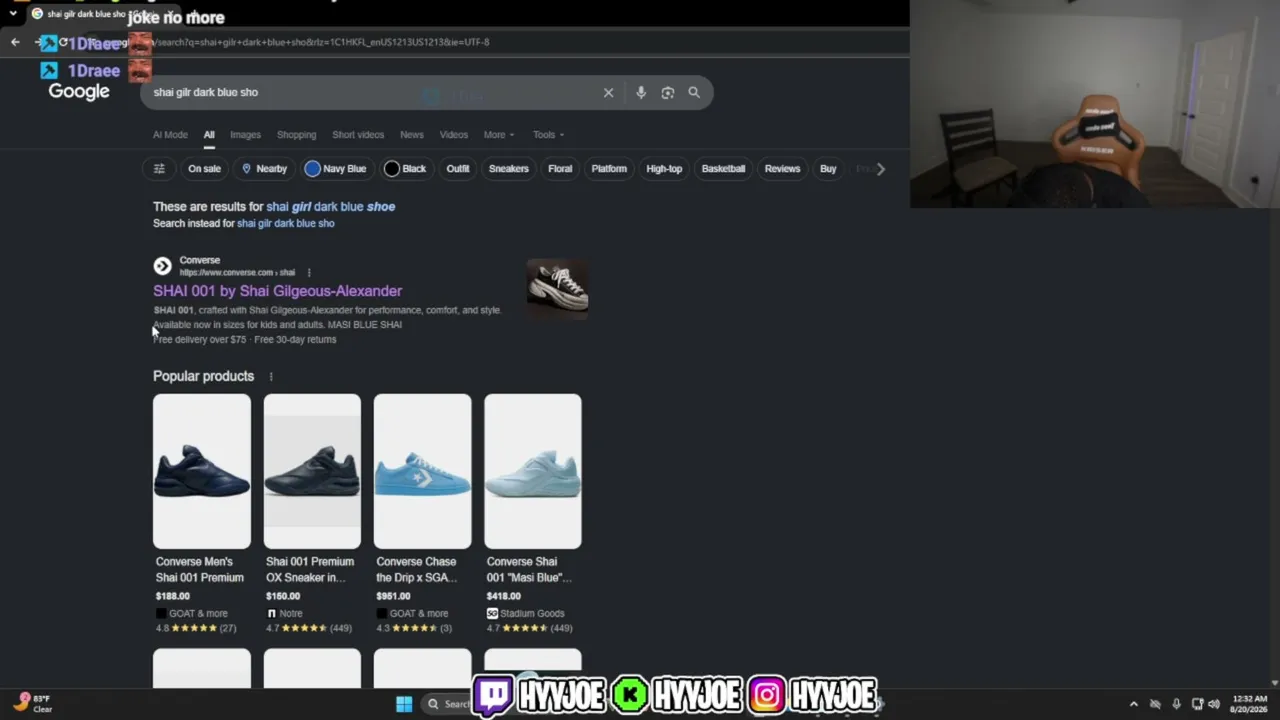Open Google Lens image search

668,92
